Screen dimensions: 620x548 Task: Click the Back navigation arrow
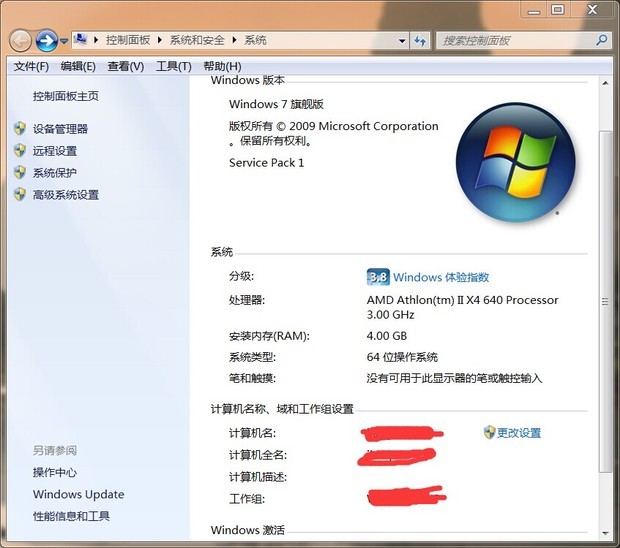pos(21,40)
